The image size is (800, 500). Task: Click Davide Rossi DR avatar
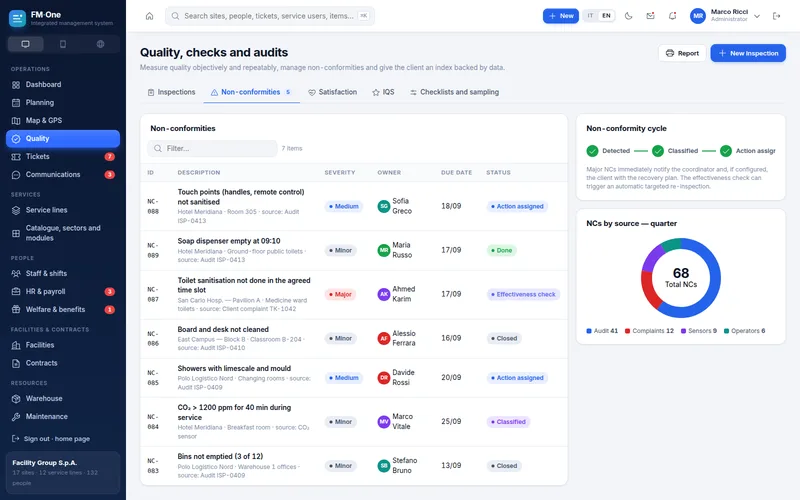coord(384,378)
